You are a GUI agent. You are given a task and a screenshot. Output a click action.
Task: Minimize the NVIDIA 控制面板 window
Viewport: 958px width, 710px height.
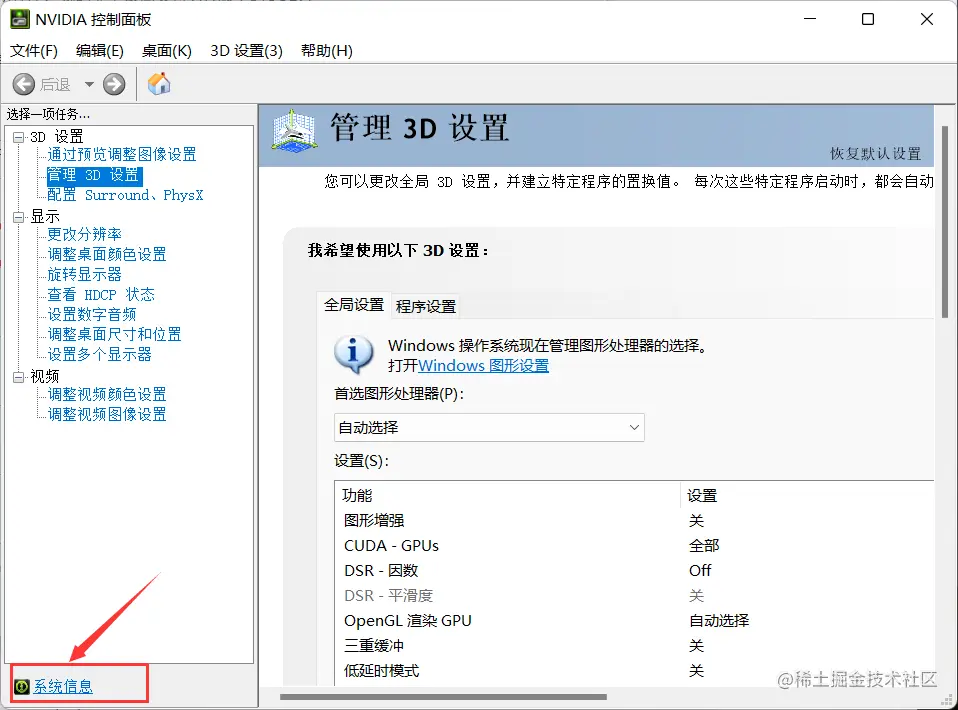pyautogui.click(x=810, y=20)
